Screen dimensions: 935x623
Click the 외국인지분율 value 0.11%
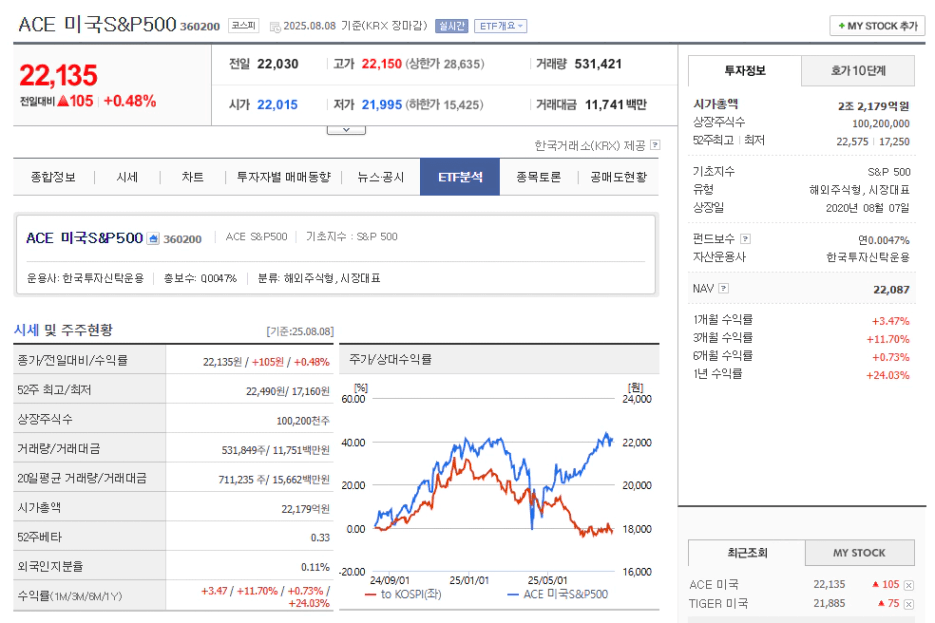click(x=315, y=567)
